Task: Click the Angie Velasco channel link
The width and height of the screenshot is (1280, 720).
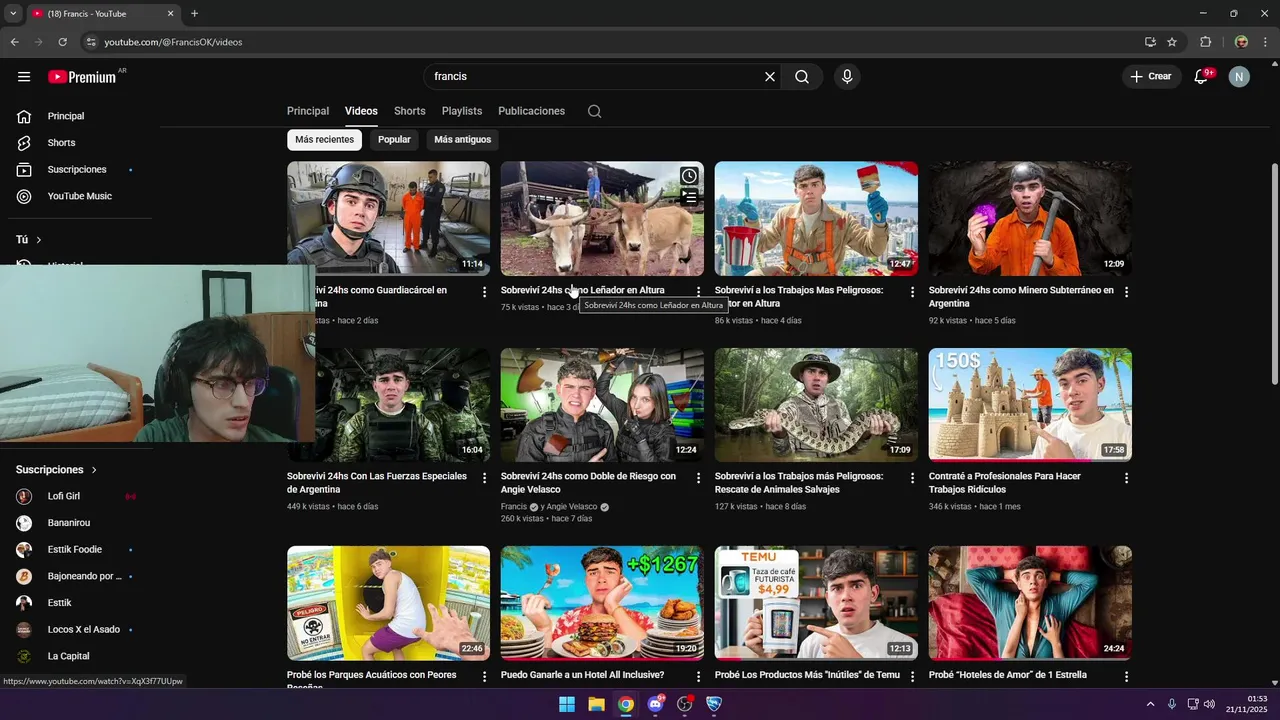Action: 572,507
